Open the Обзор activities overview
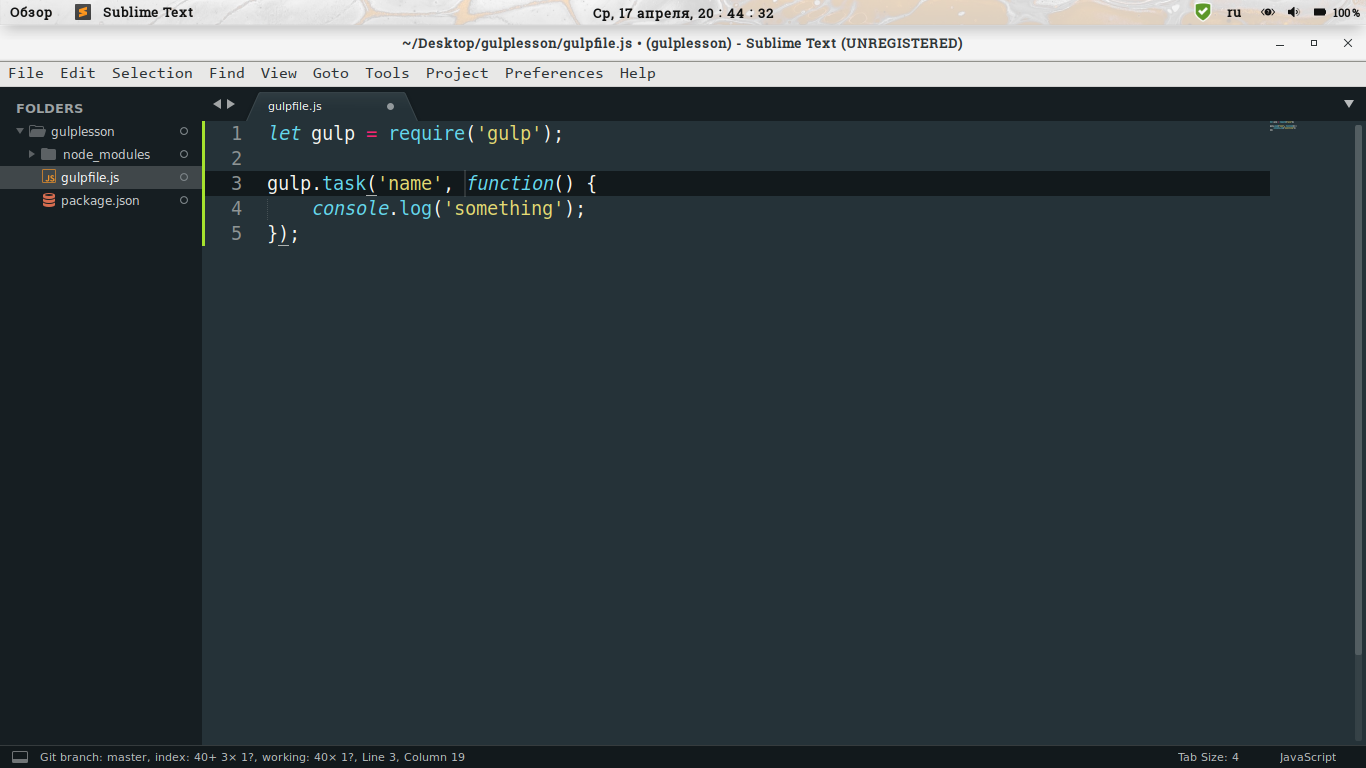Viewport: 1366px width, 768px height. point(31,12)
